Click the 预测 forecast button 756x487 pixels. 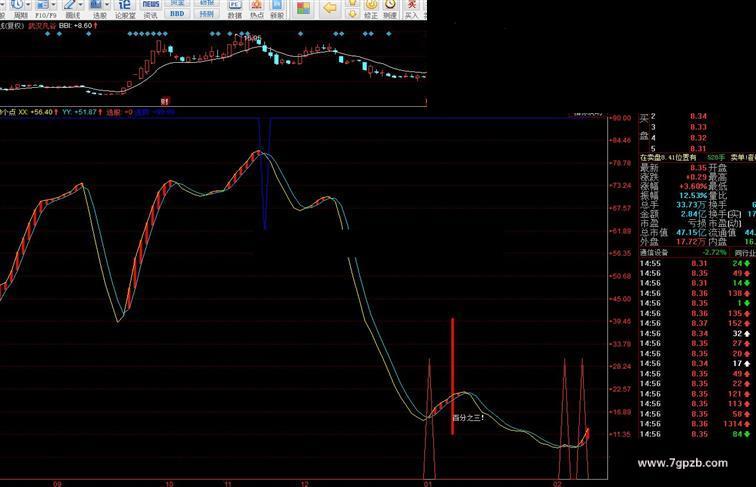coord(206,14)
